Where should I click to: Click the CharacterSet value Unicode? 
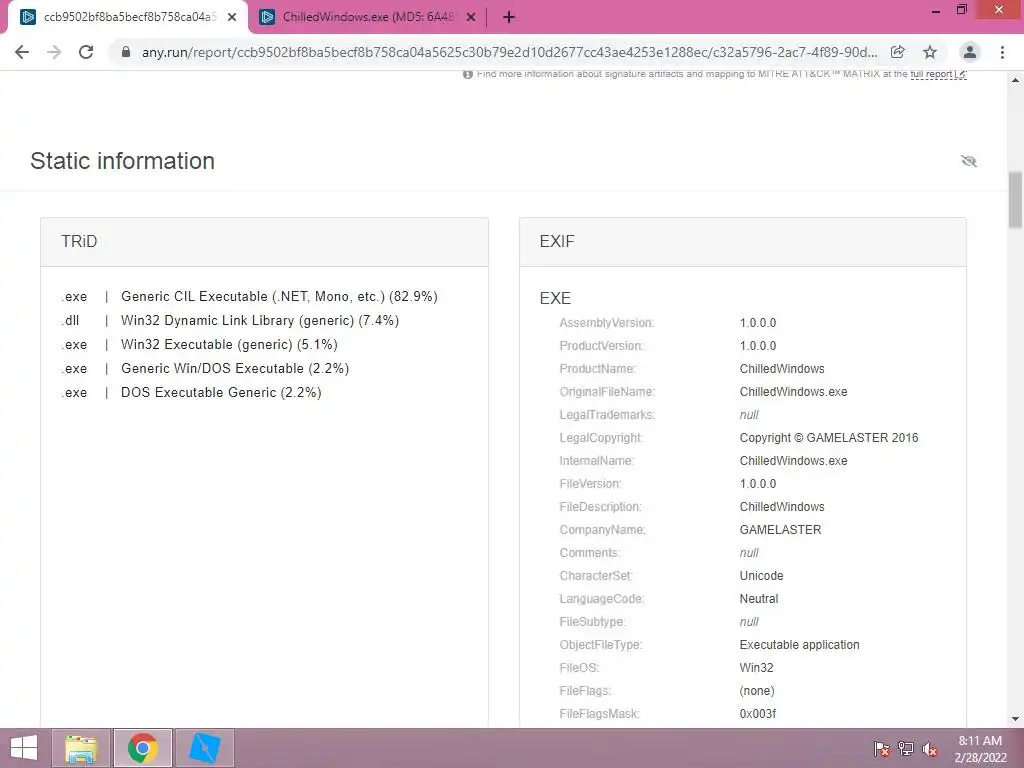point(761,576)
